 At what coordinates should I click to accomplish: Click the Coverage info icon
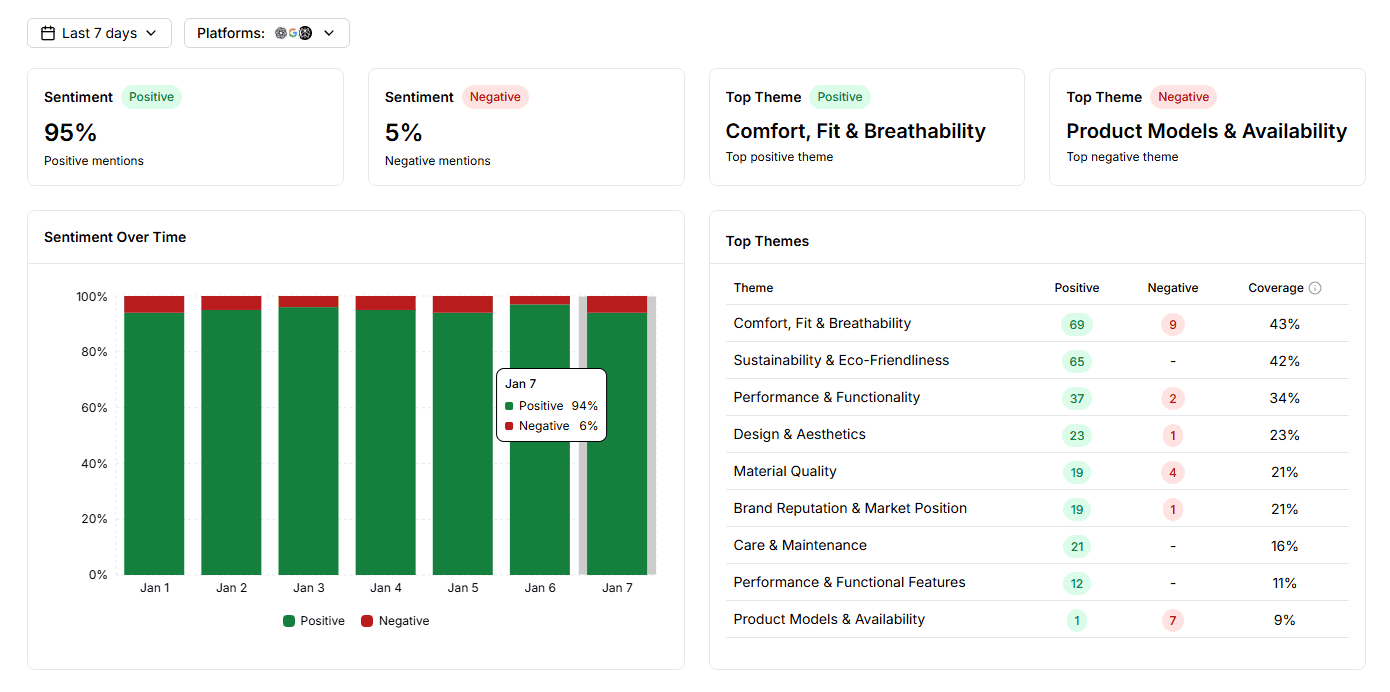pos(1316,287)
